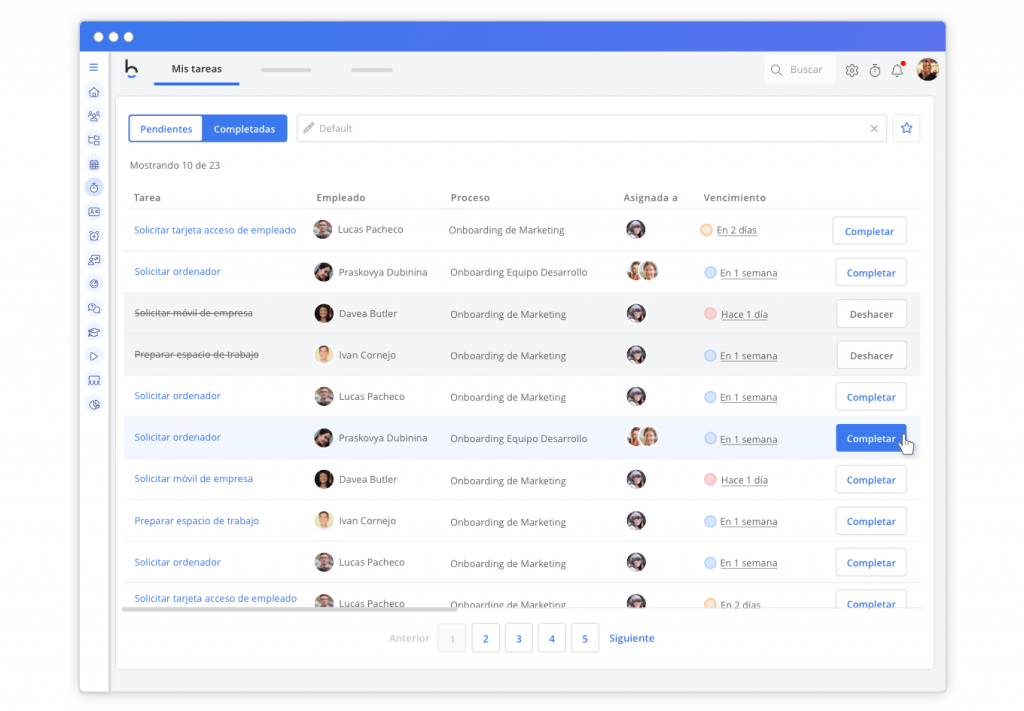1024x711 pixels.
Task: Go to the Home icon in the sidebar
Action: coord(94,92)
